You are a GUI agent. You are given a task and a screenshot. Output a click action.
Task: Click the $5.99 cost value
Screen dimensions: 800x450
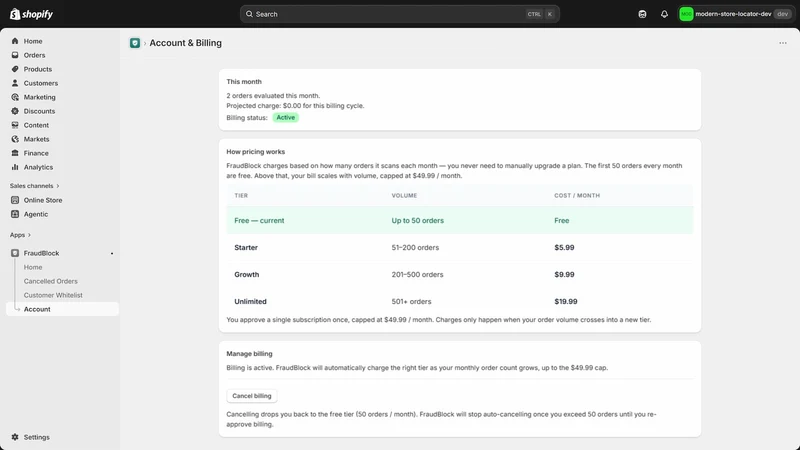click(x=564, y=247)
